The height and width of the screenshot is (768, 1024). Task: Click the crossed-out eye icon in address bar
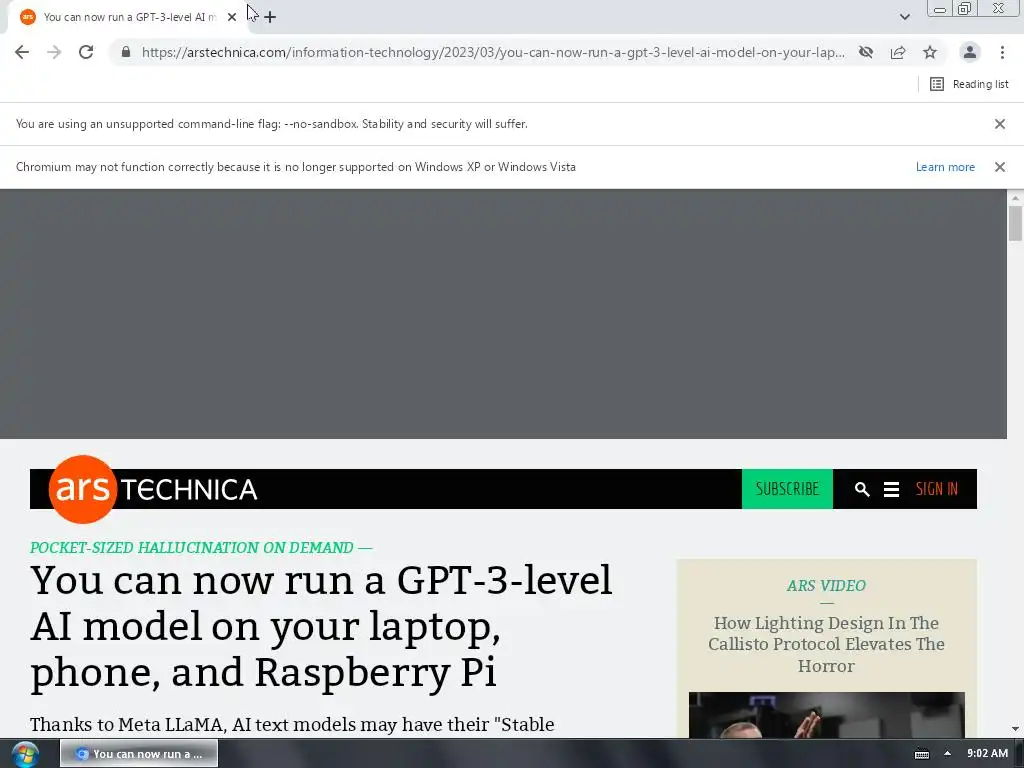[866, 52]
